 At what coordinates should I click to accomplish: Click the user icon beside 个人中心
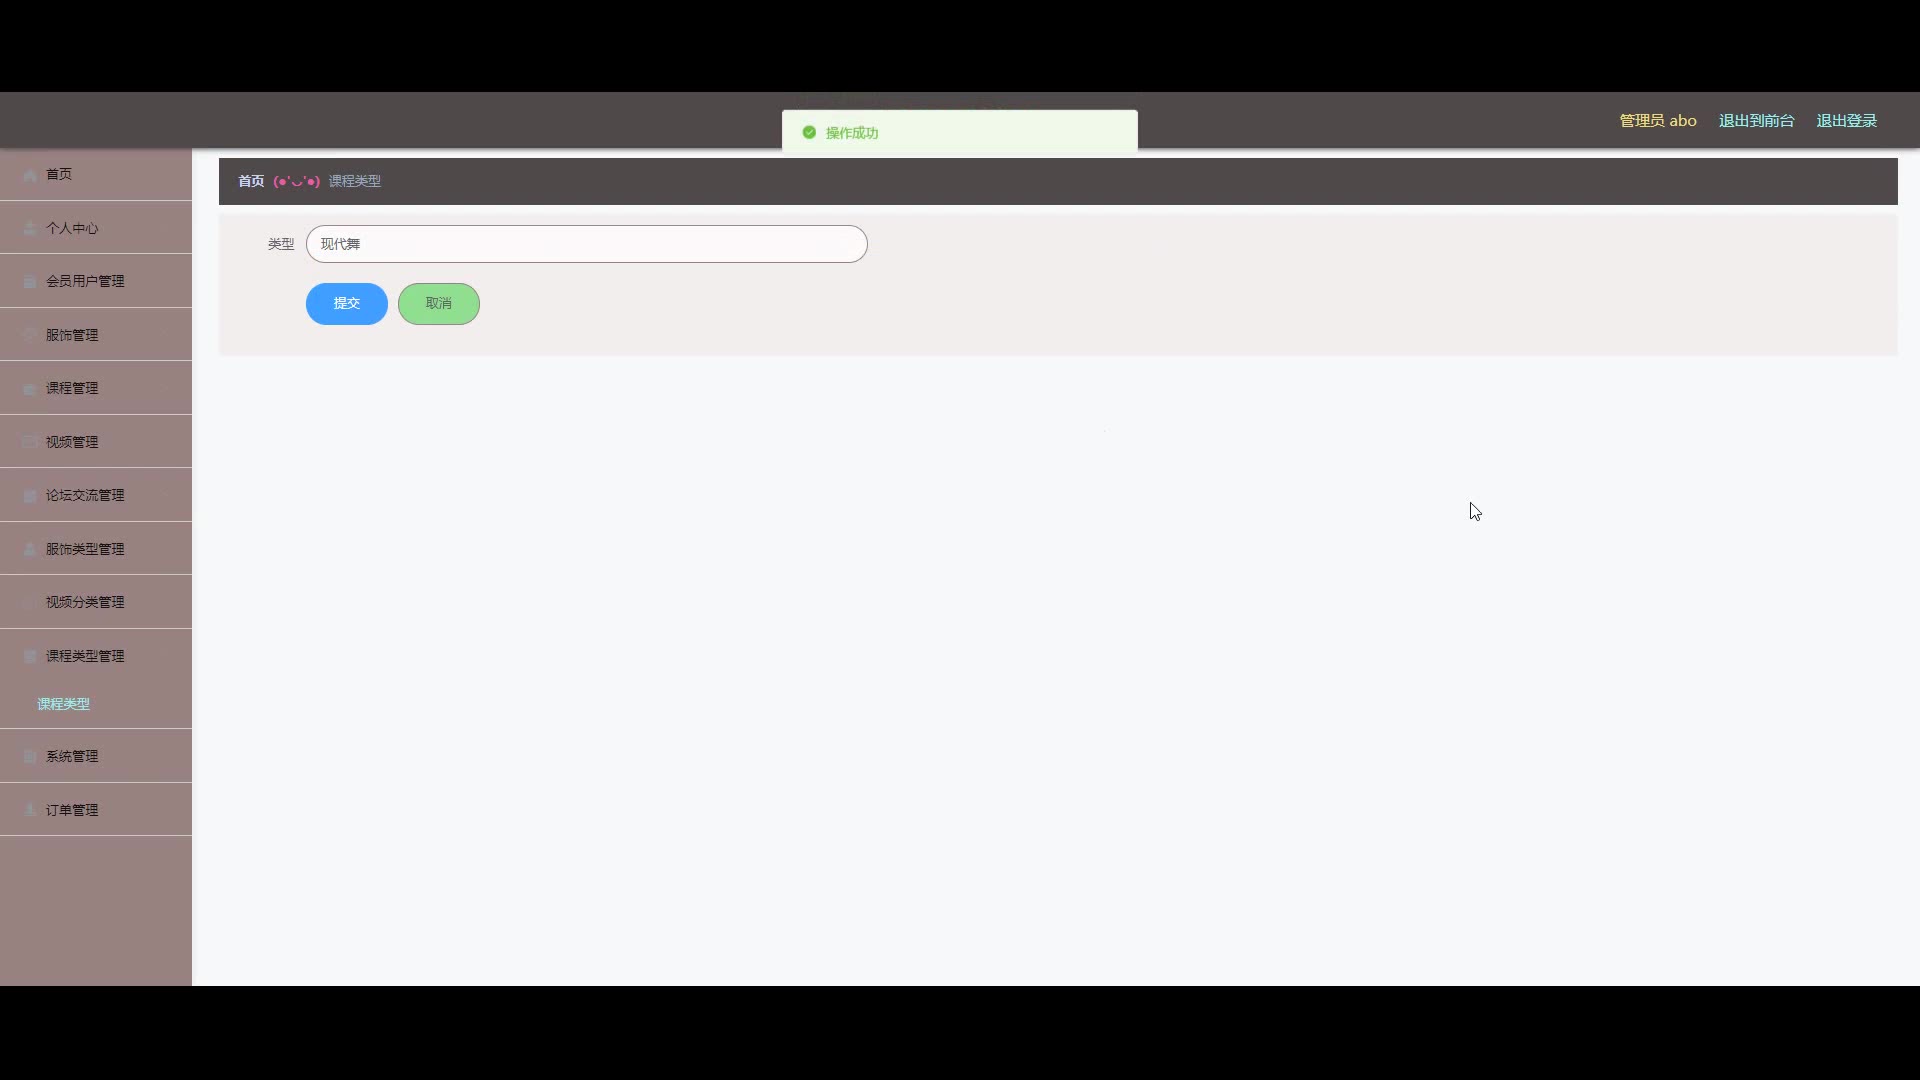30,228
